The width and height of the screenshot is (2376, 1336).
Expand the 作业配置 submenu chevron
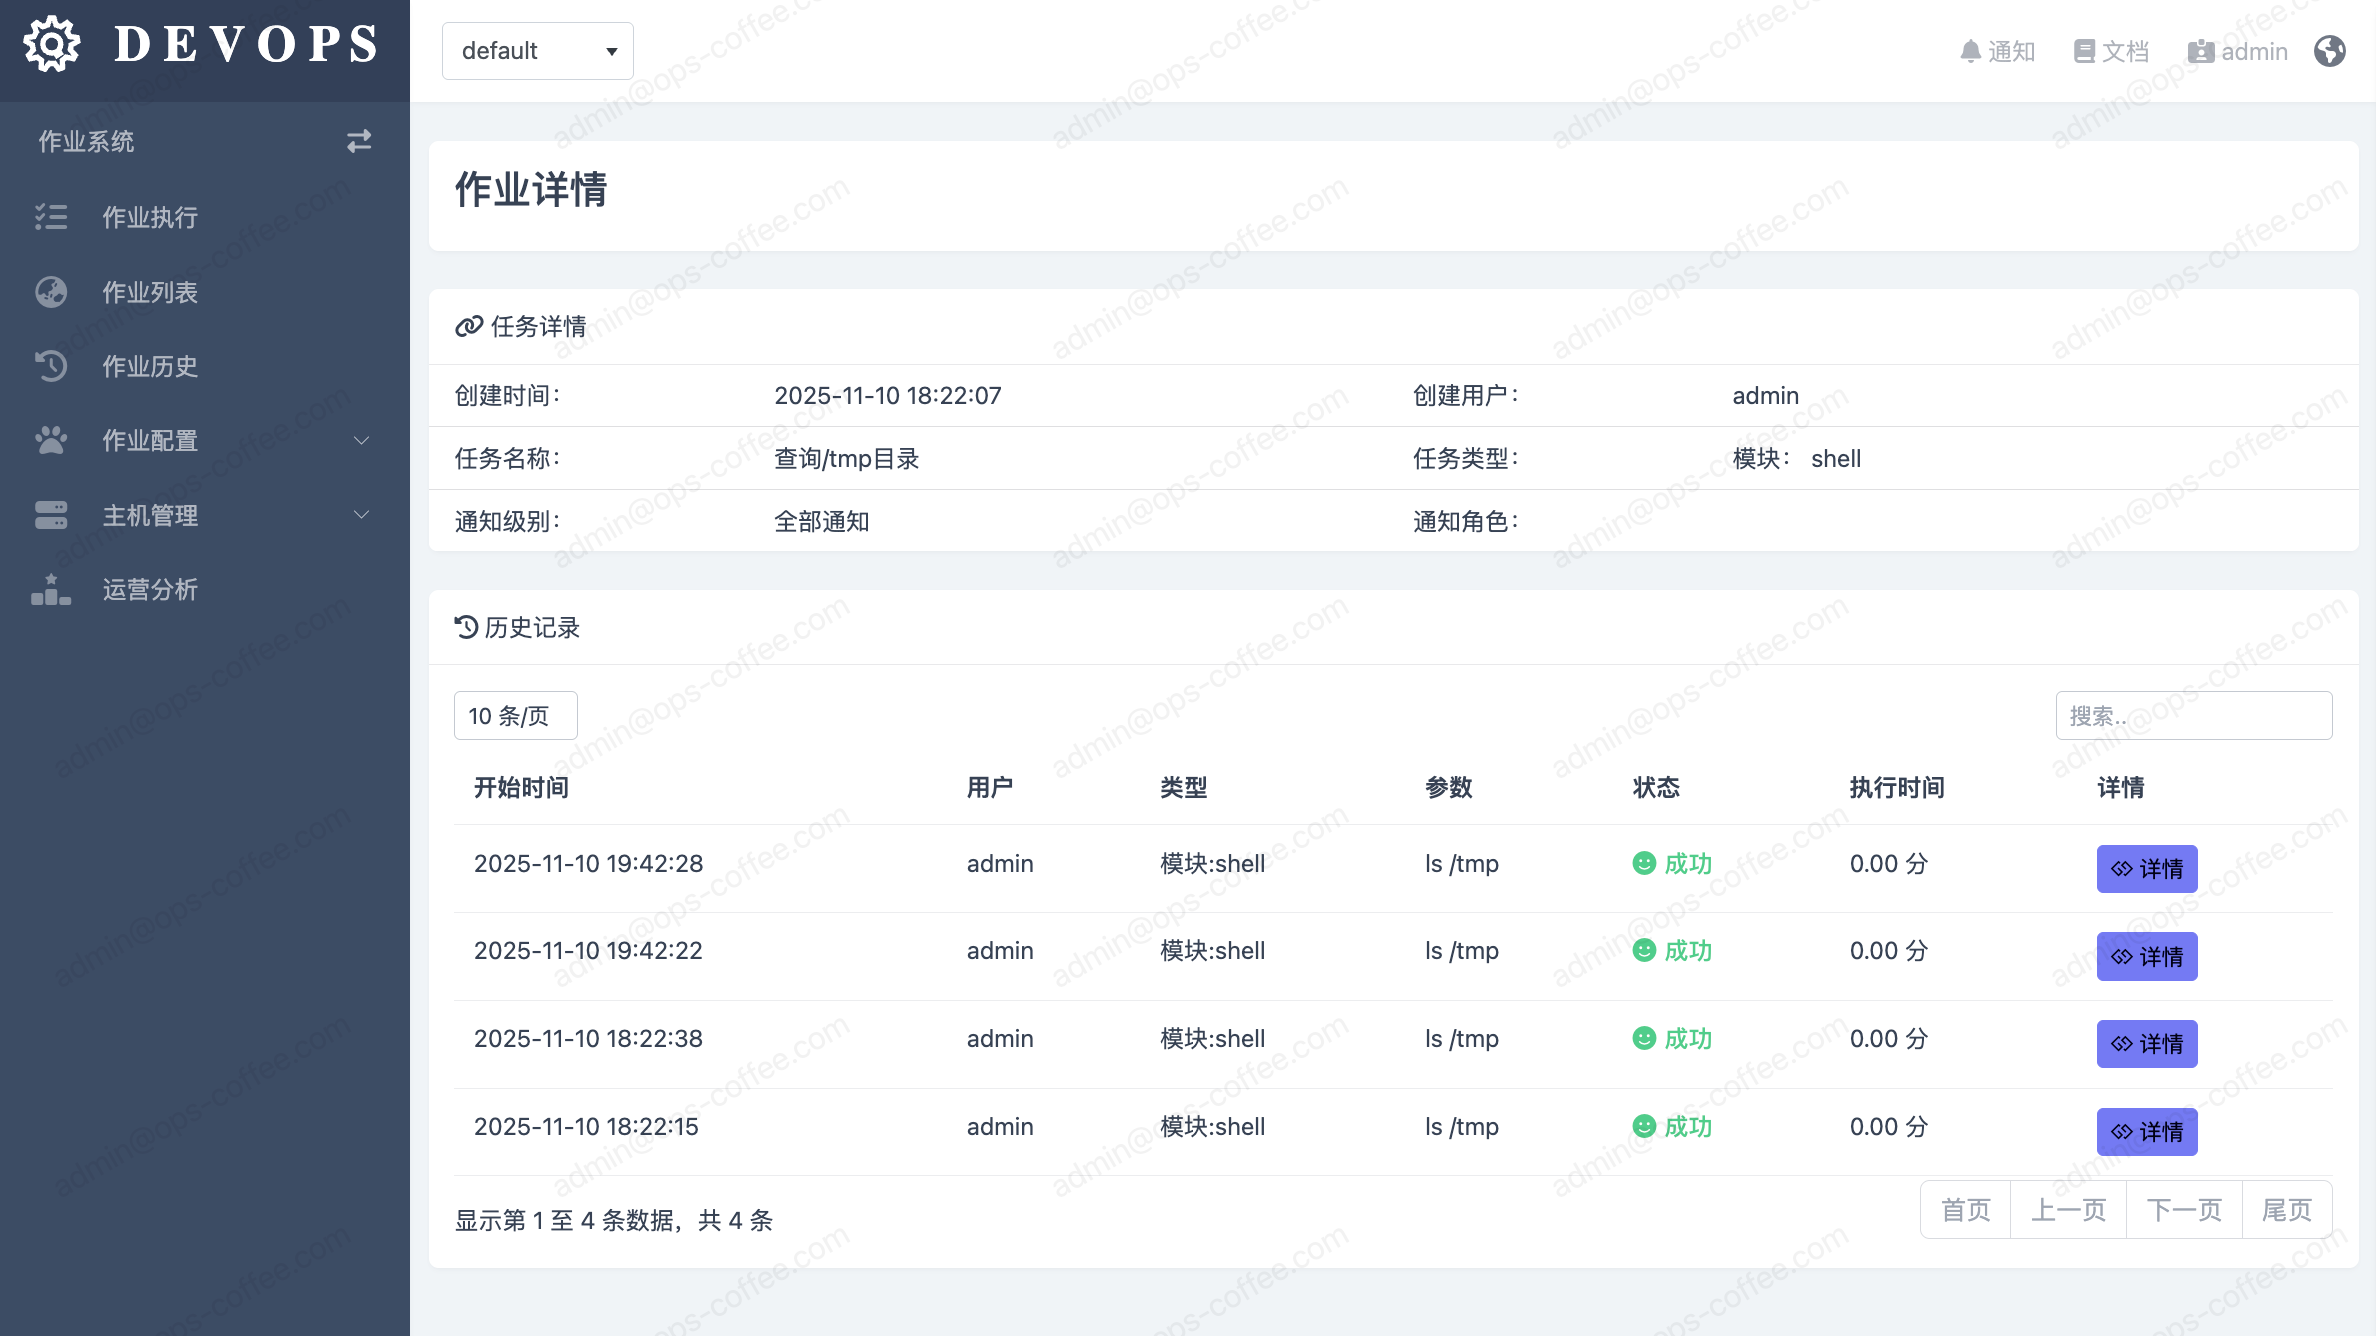pyautogui.click(x=362, y=441)
